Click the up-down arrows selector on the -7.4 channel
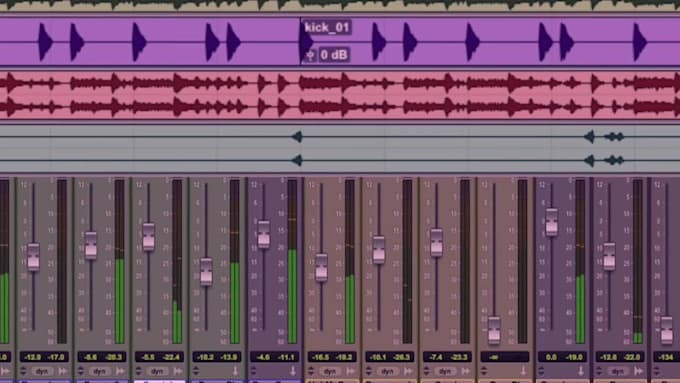Viewport: 680px width, 383px height. (x=426, y=371)
